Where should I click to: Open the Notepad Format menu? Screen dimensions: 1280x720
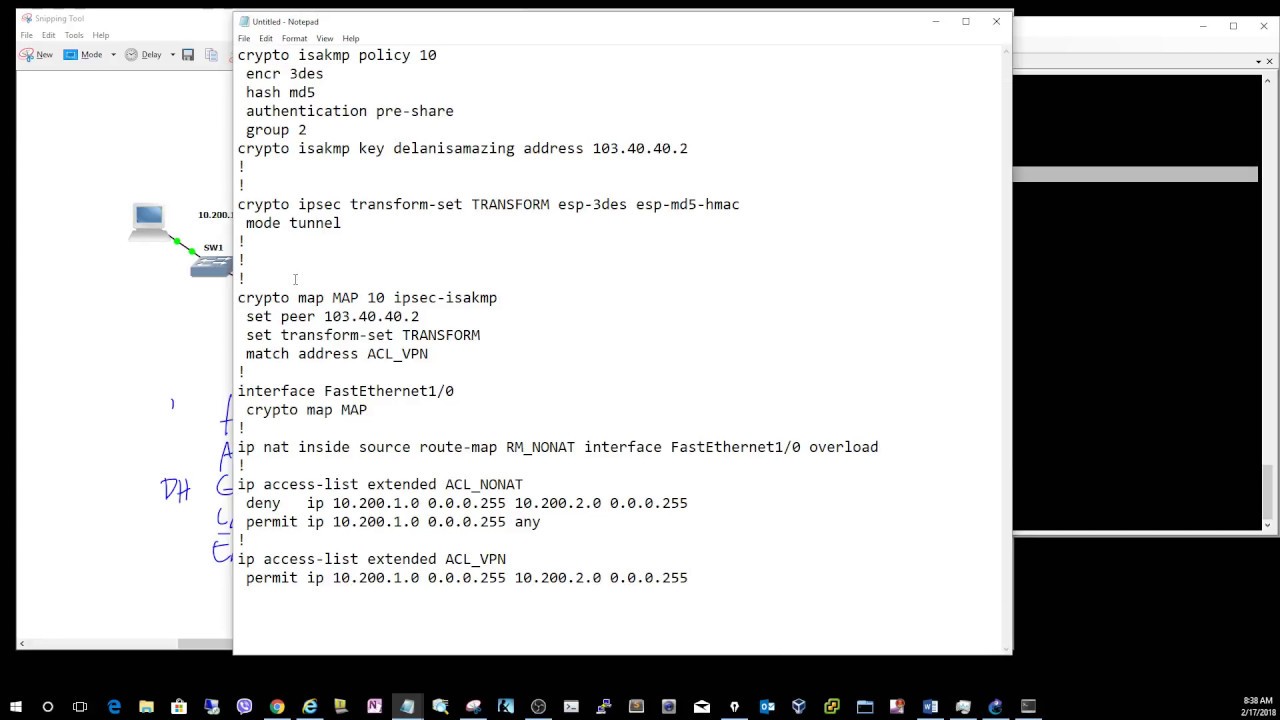pyautogui.click(x=294, y=38)
